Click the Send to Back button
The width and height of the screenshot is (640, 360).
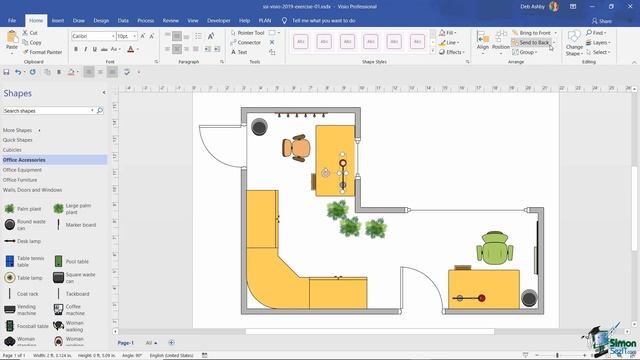point(531,42)
